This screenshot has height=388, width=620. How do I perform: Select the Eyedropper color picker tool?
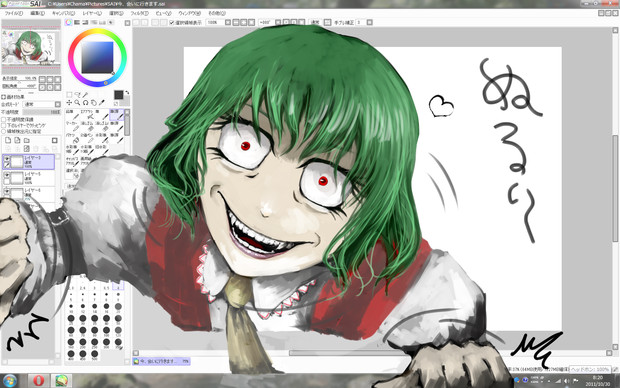pos(102,102)
